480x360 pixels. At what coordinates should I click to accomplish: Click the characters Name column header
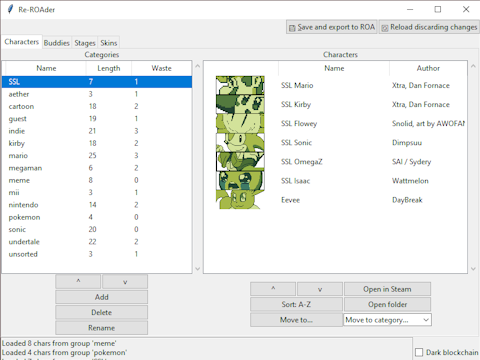tap(334, 68)
